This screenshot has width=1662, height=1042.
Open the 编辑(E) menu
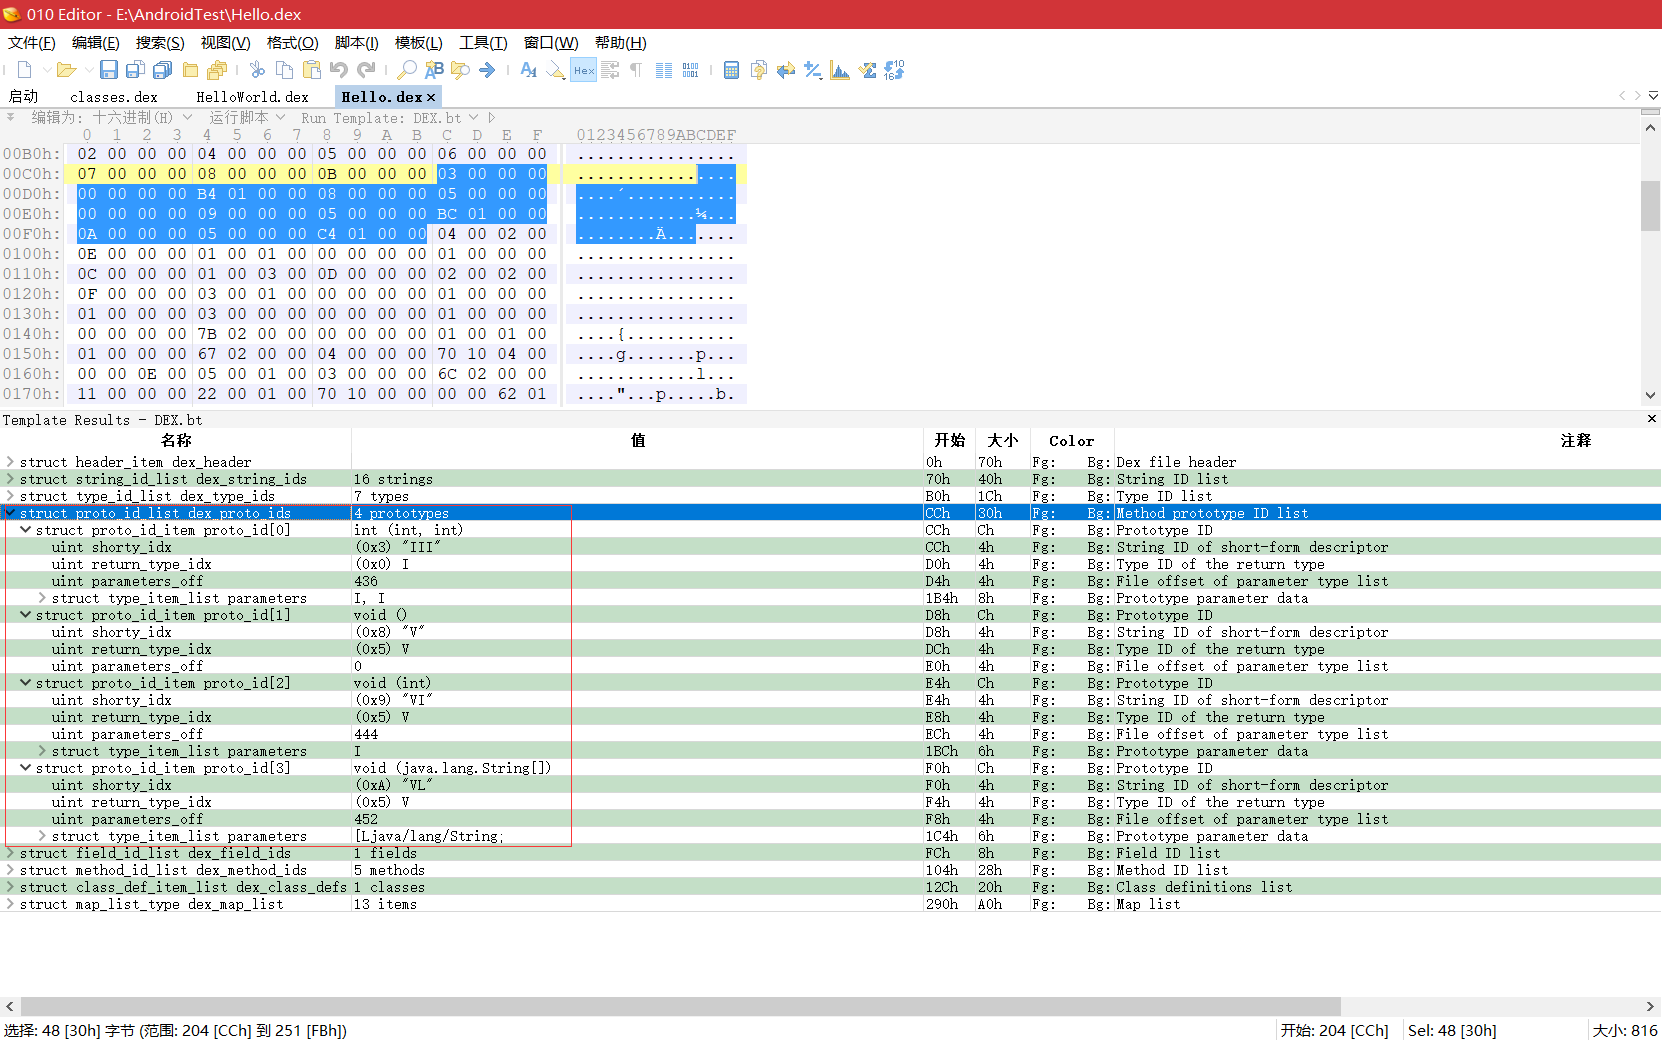pos(95,42)
